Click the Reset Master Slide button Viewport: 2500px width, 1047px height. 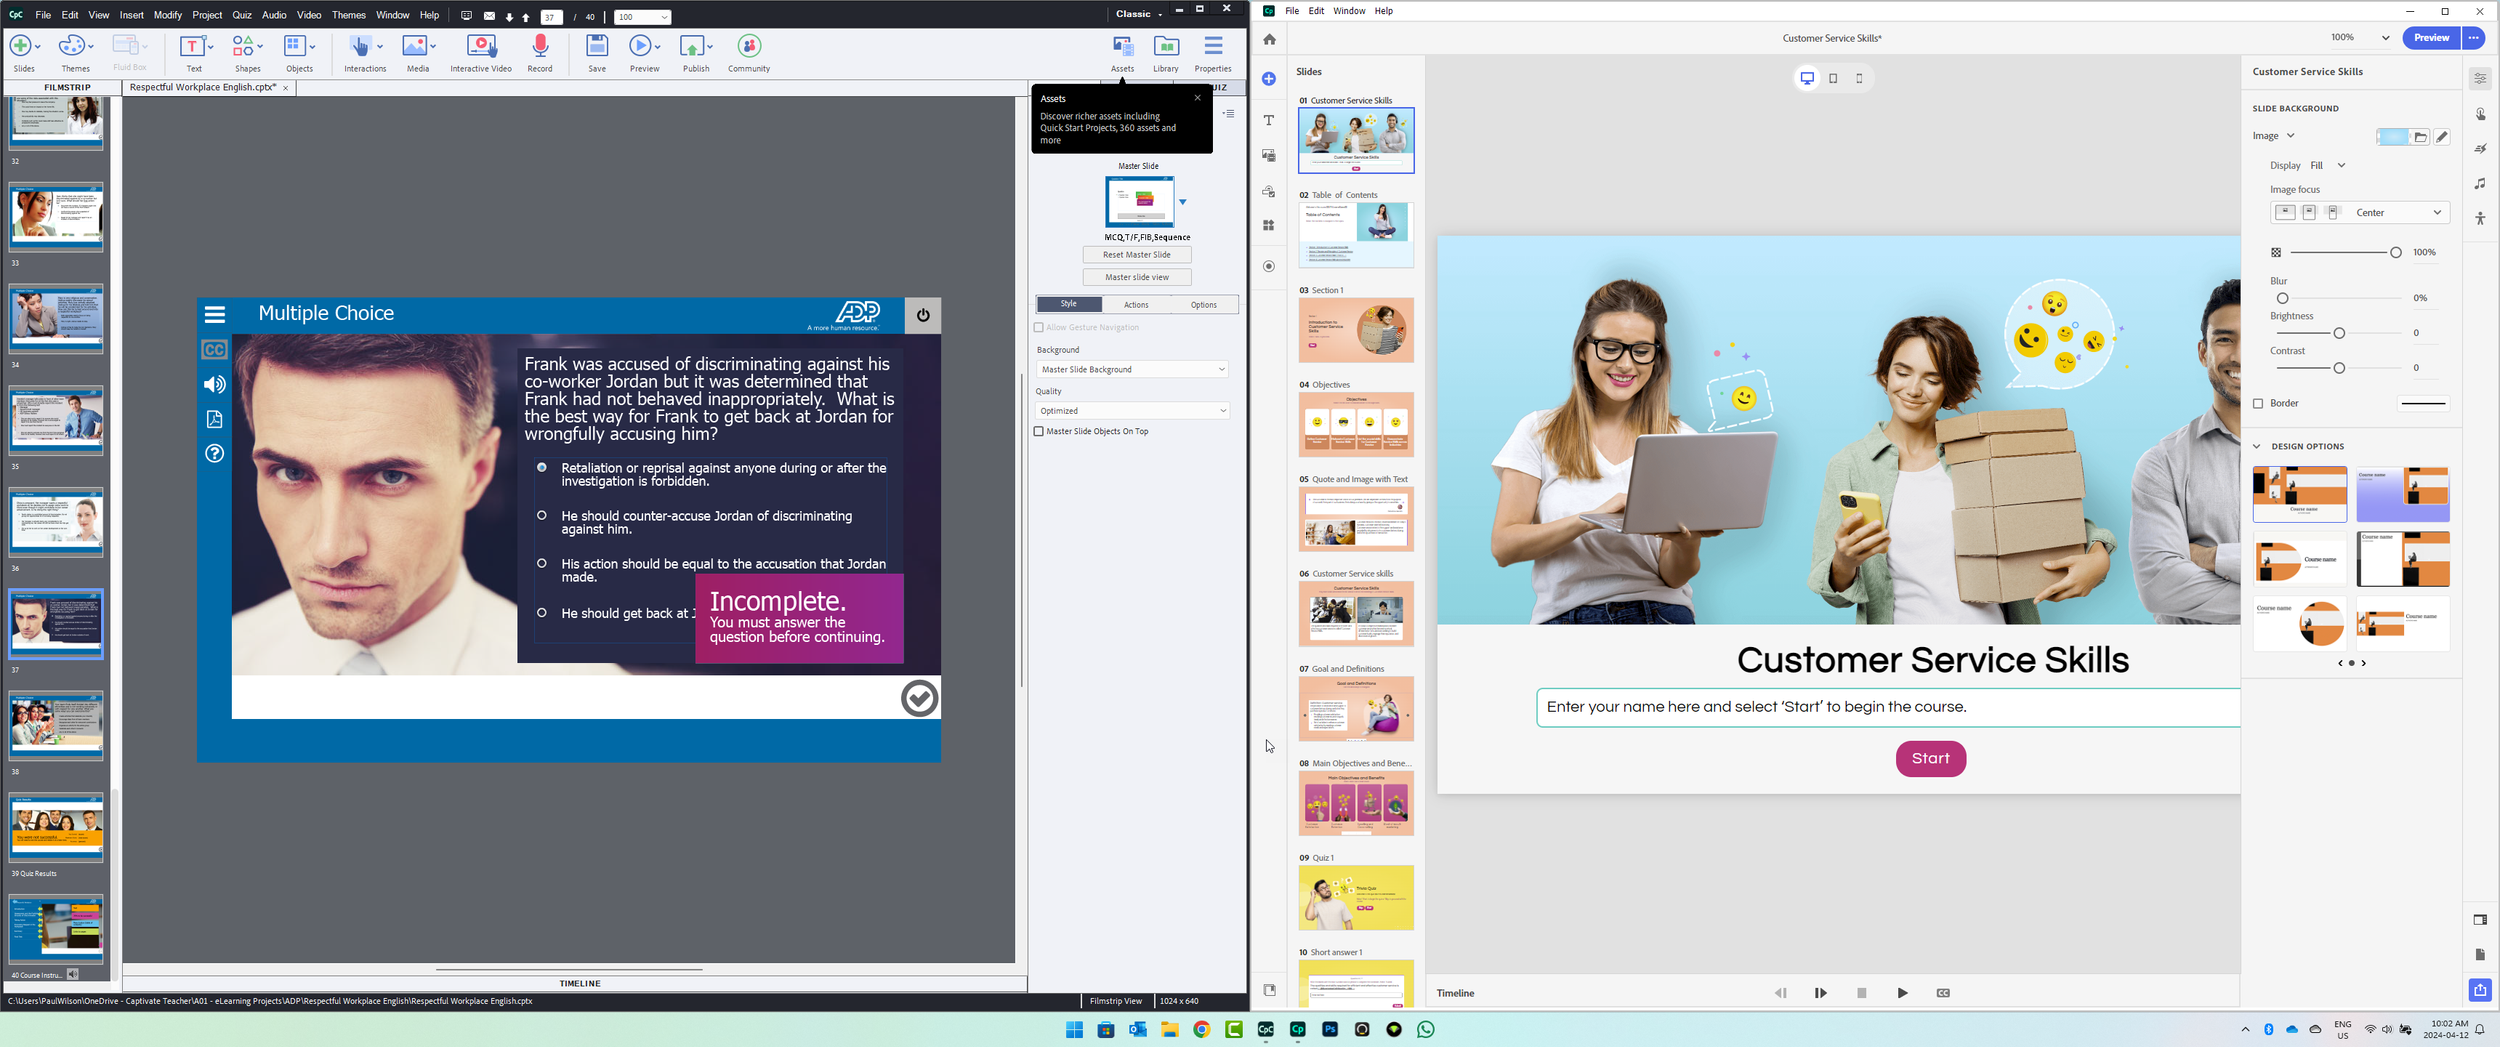(x=1137, y=255)
